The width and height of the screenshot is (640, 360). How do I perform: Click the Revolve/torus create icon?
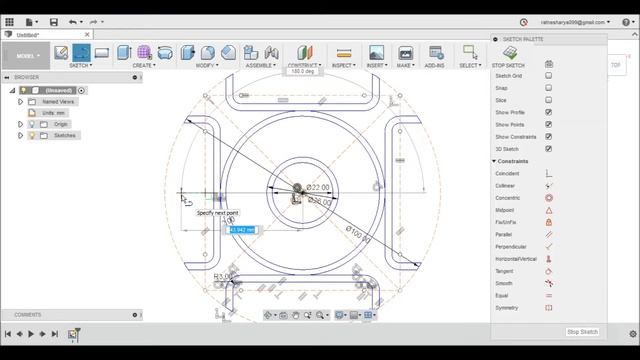coord(165,53)
